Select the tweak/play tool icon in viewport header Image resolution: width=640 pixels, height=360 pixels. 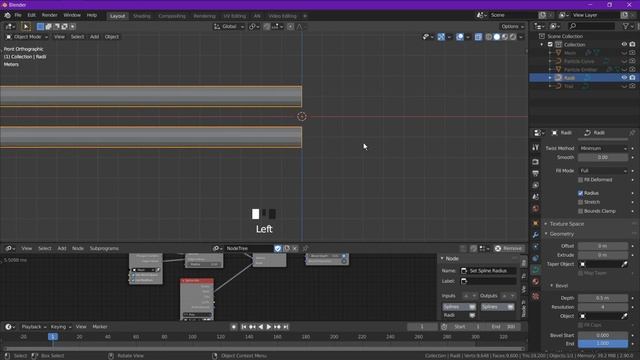tap(26, 27)
